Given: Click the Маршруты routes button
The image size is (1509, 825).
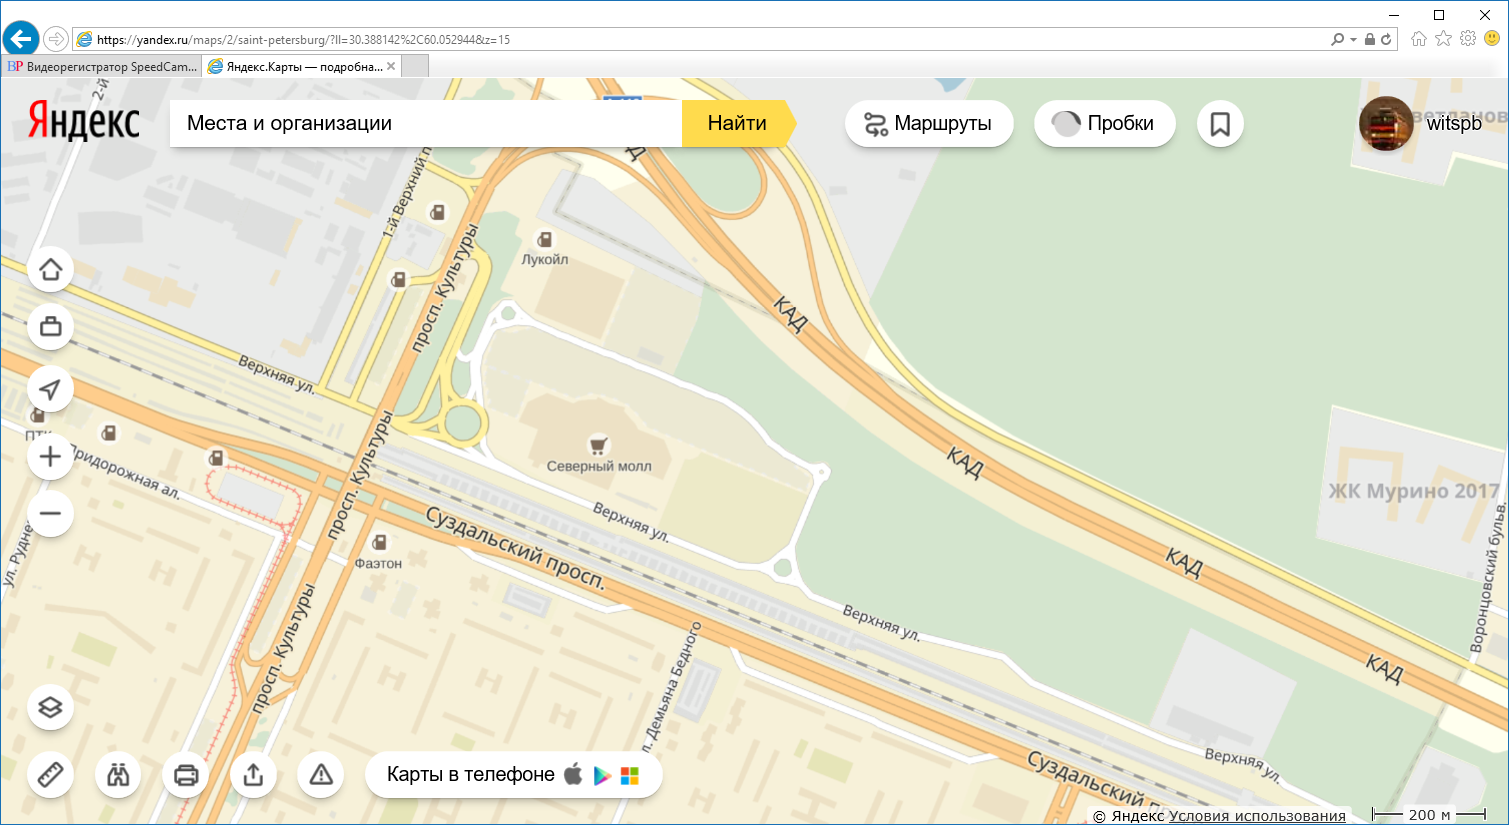Looking at the screenshot, I should (x=928, y=124).
